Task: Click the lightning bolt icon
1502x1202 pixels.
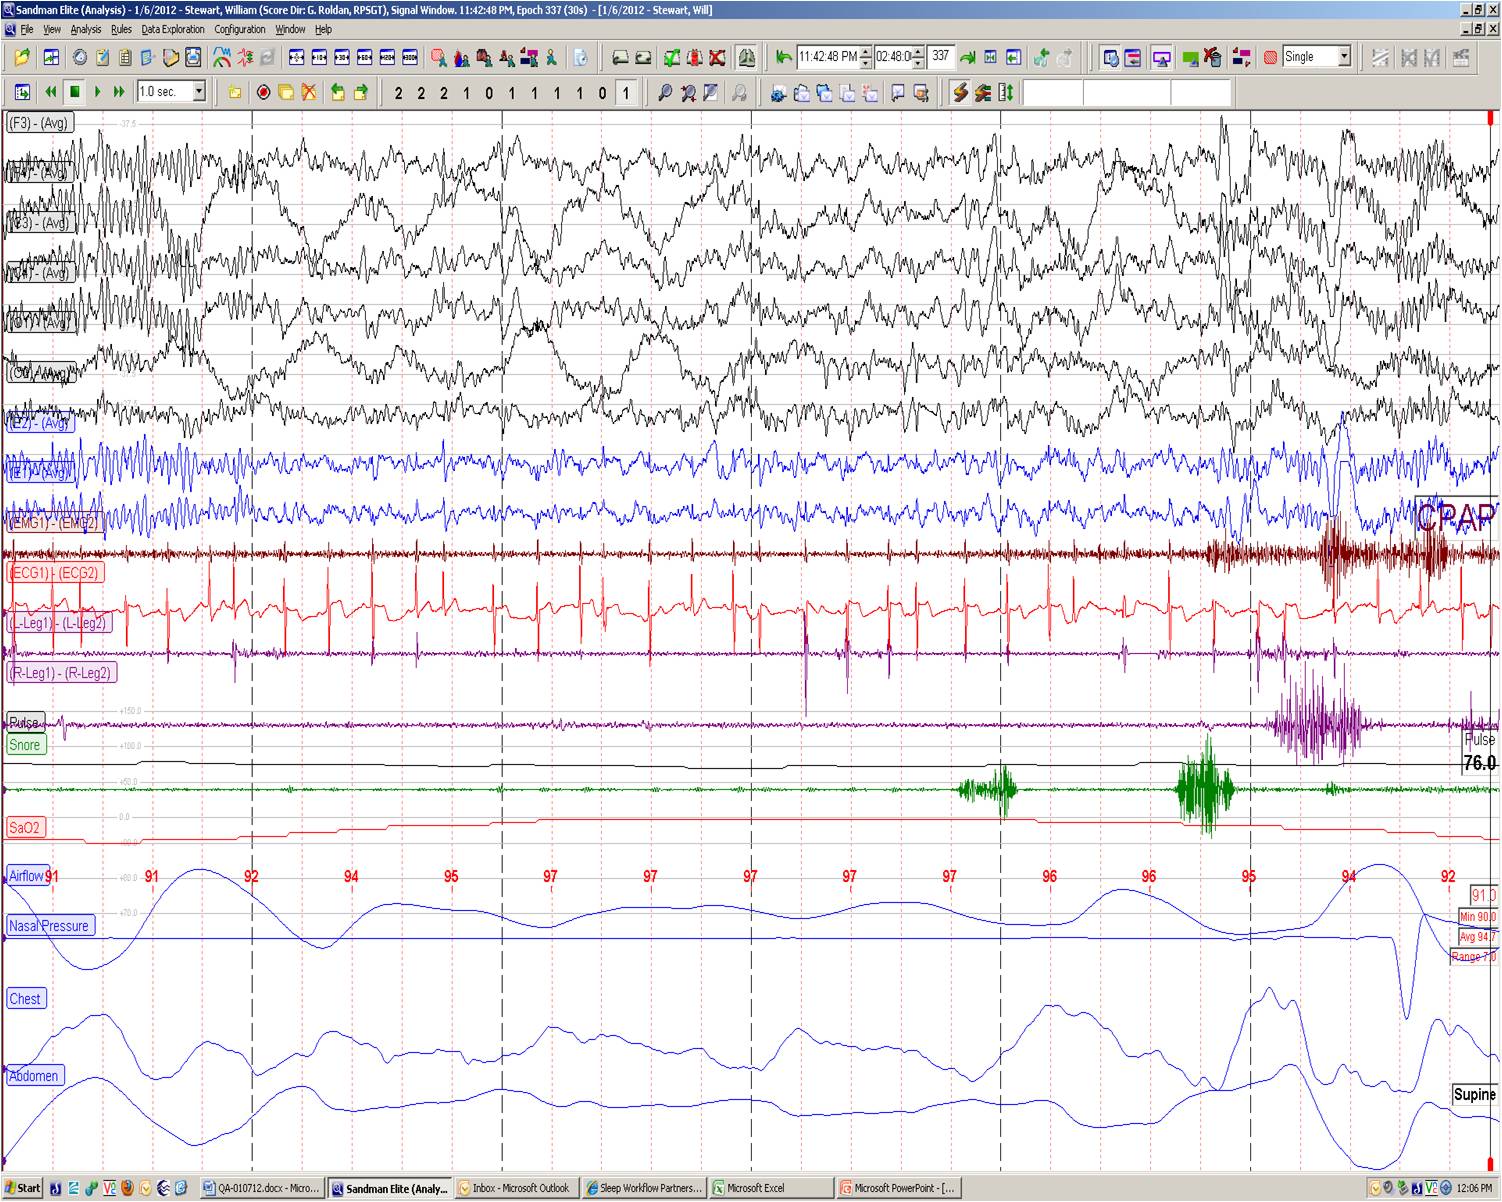Action: pos(960,93)
